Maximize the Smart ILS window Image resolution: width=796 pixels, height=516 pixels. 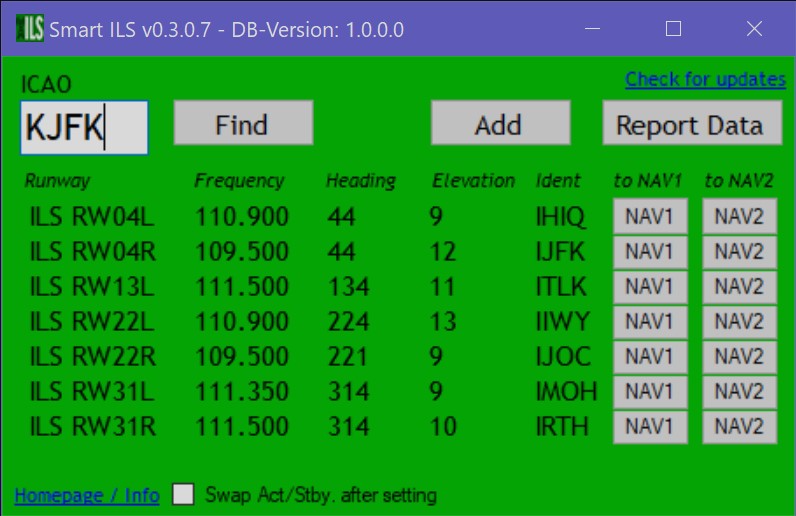pyautogui.click(x=673, y=29)
